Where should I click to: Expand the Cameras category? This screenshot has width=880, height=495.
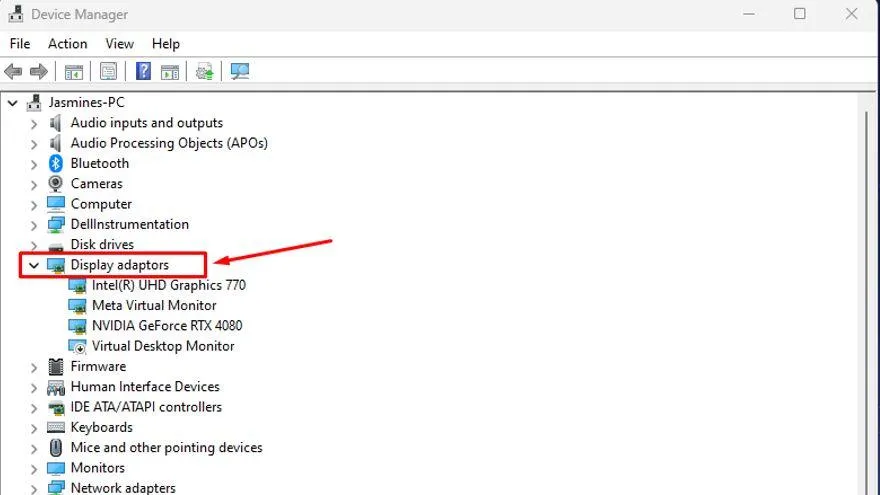pyautogui.click(x=34, y=185)
